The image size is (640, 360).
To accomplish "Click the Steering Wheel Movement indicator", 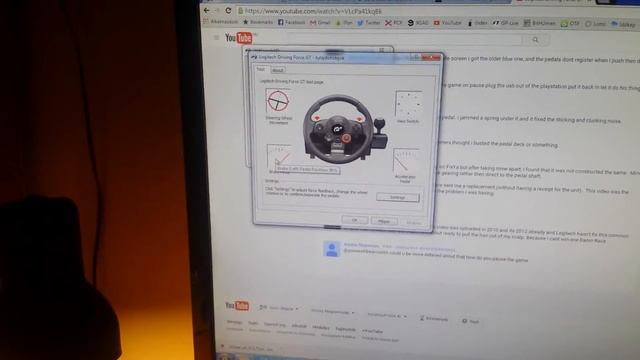I will pos(278,100).
